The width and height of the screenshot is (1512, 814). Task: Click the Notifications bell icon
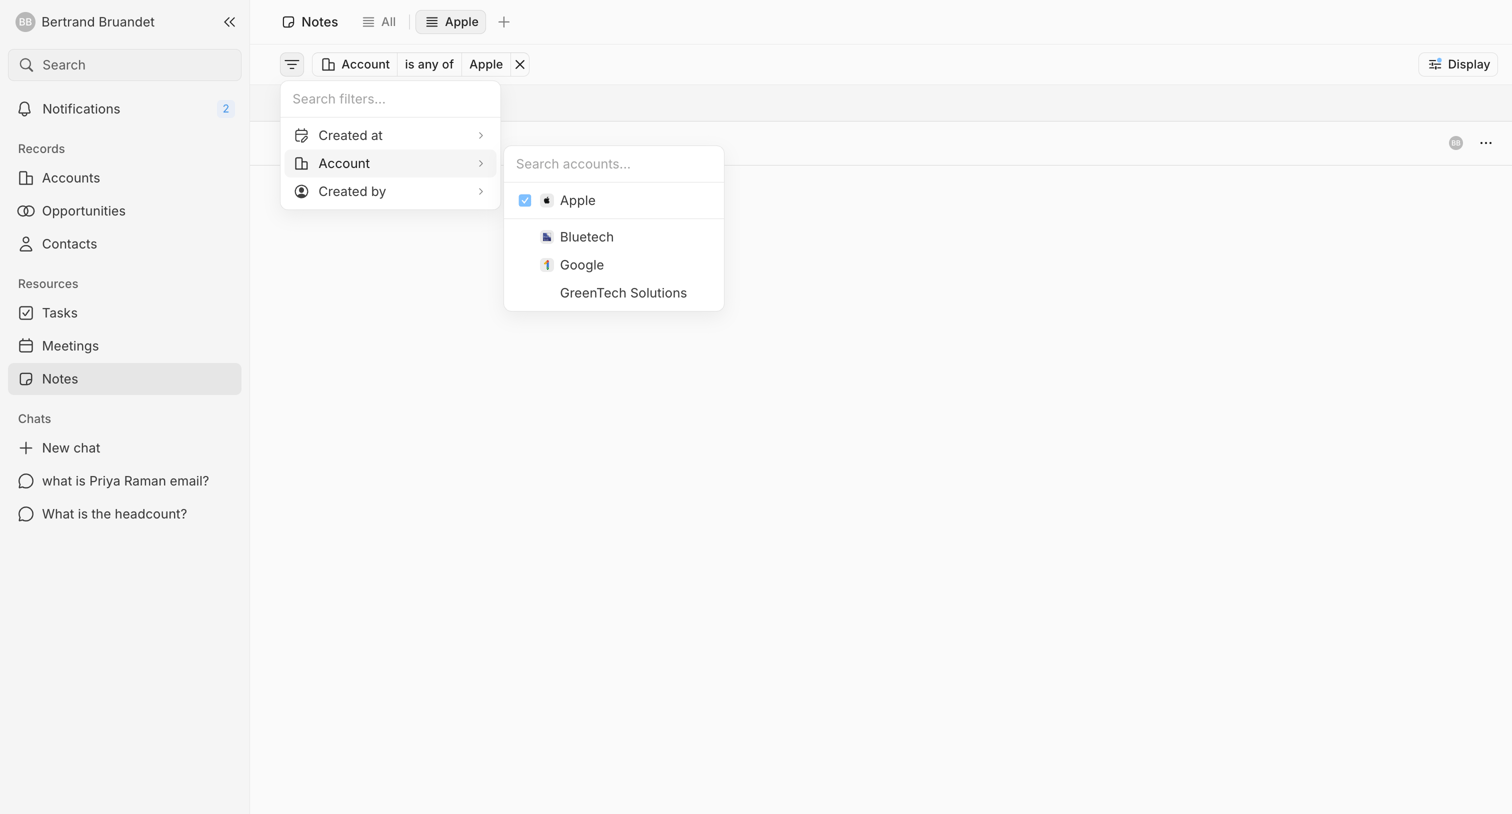click(x=26, y=109)
